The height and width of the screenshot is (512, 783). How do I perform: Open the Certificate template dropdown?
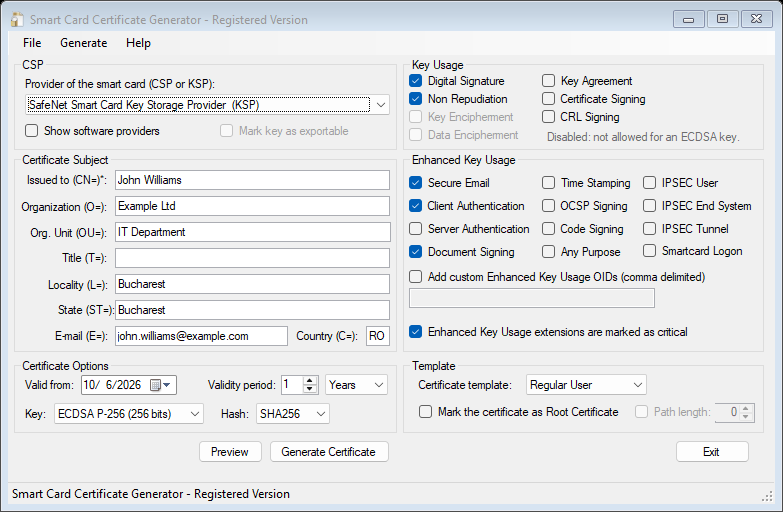click(x=586, y=385)
